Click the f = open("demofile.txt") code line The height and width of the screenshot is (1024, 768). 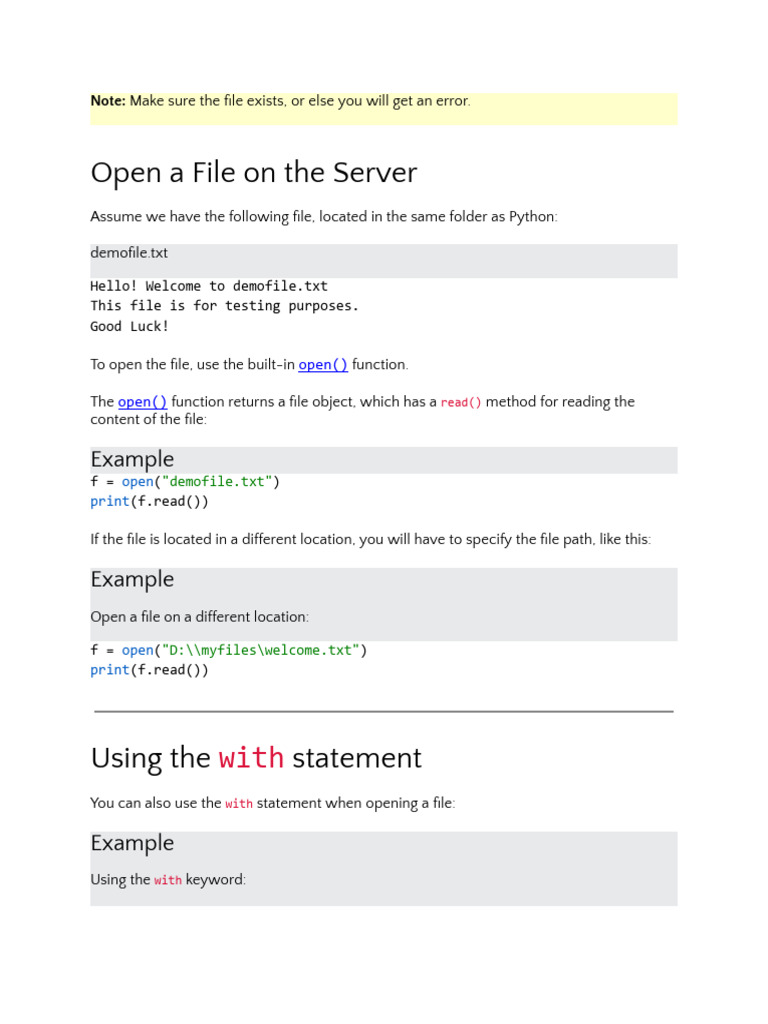click(x=185, y=482)
